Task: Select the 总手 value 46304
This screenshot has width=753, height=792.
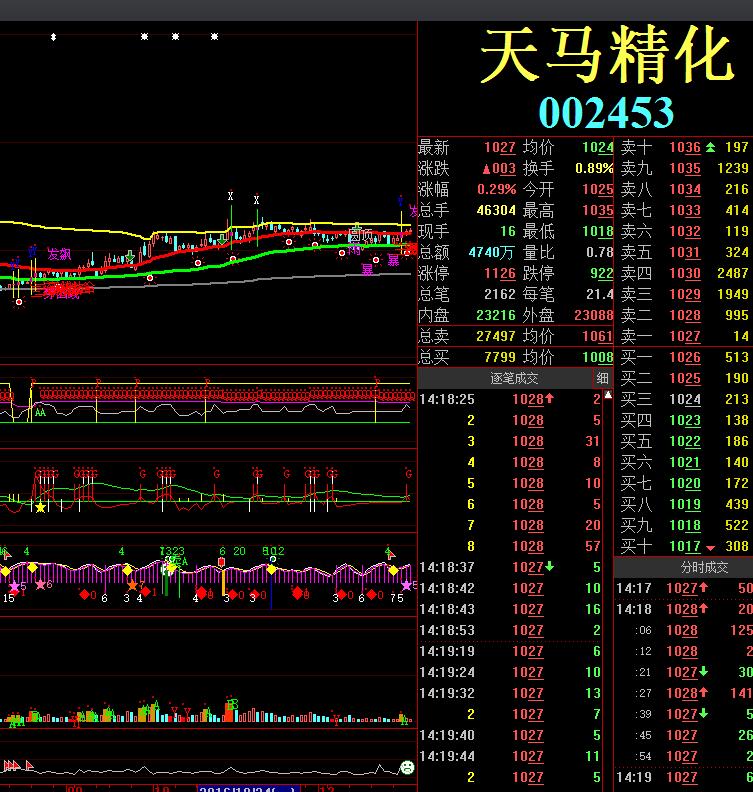Action: [496, 211]
